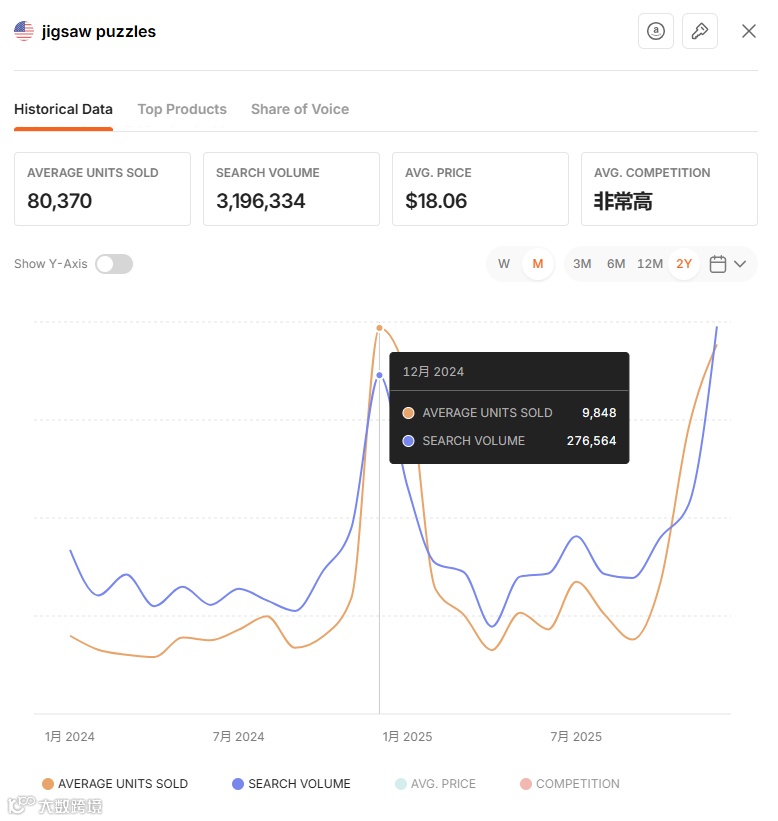Open the Top Products tab
This screenshot has width=778, height=821.
pos(182,109)
